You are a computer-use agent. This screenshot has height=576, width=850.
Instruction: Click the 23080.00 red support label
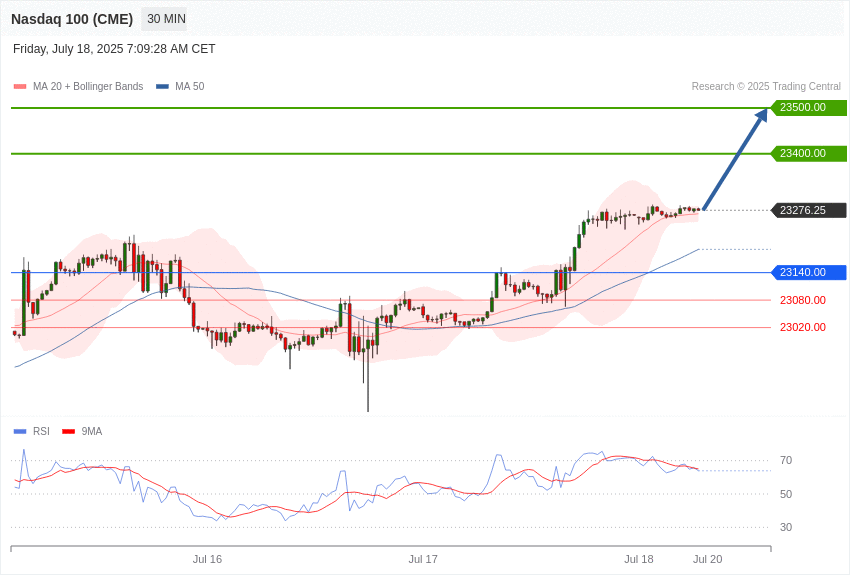pos(803,300)
